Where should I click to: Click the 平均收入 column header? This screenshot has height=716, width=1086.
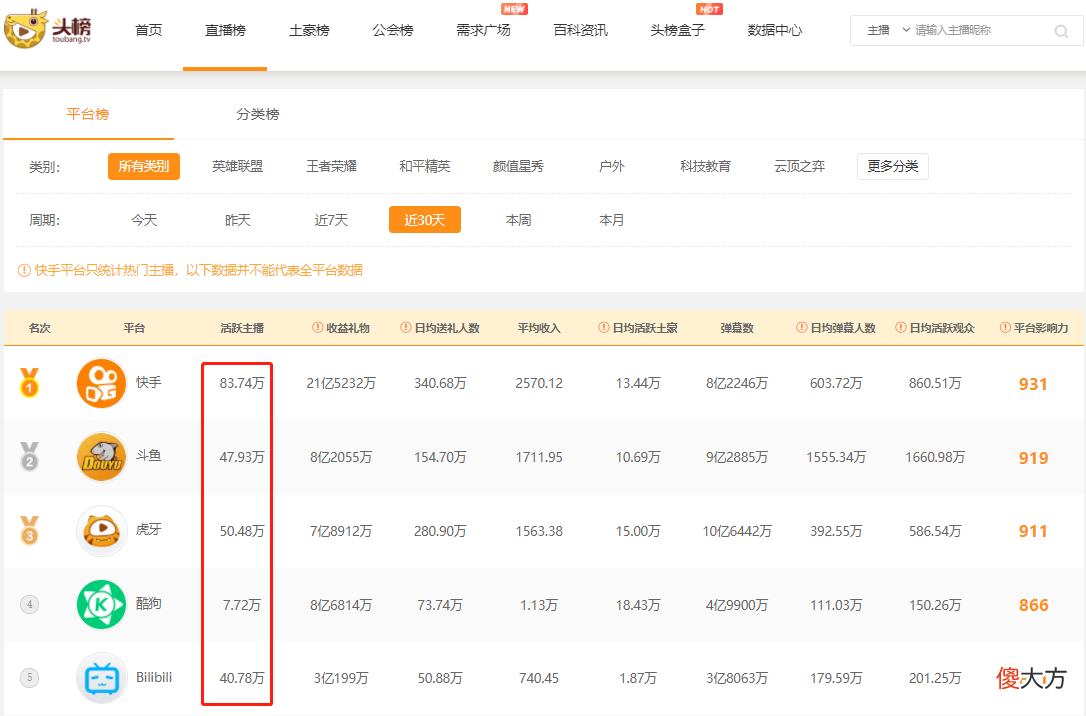tap(539, 328)
